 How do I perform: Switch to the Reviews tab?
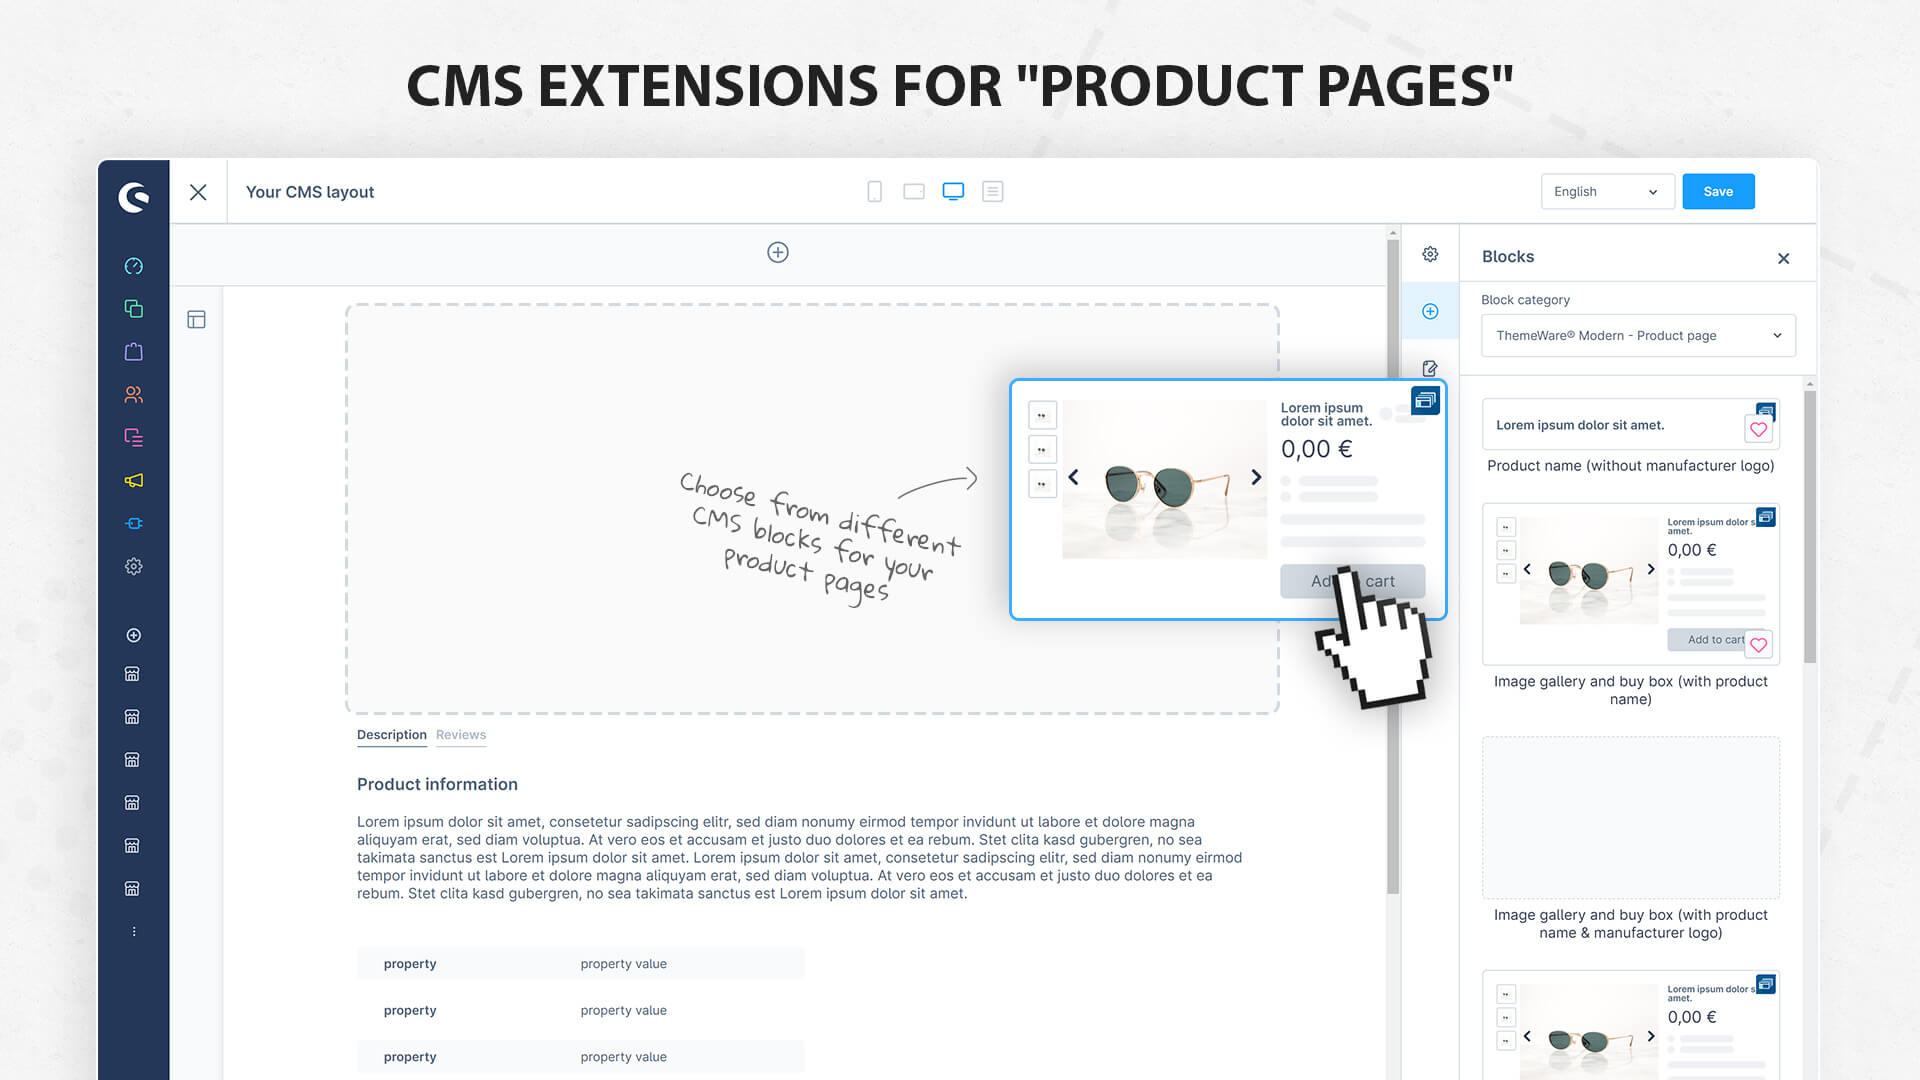[460, 735]
